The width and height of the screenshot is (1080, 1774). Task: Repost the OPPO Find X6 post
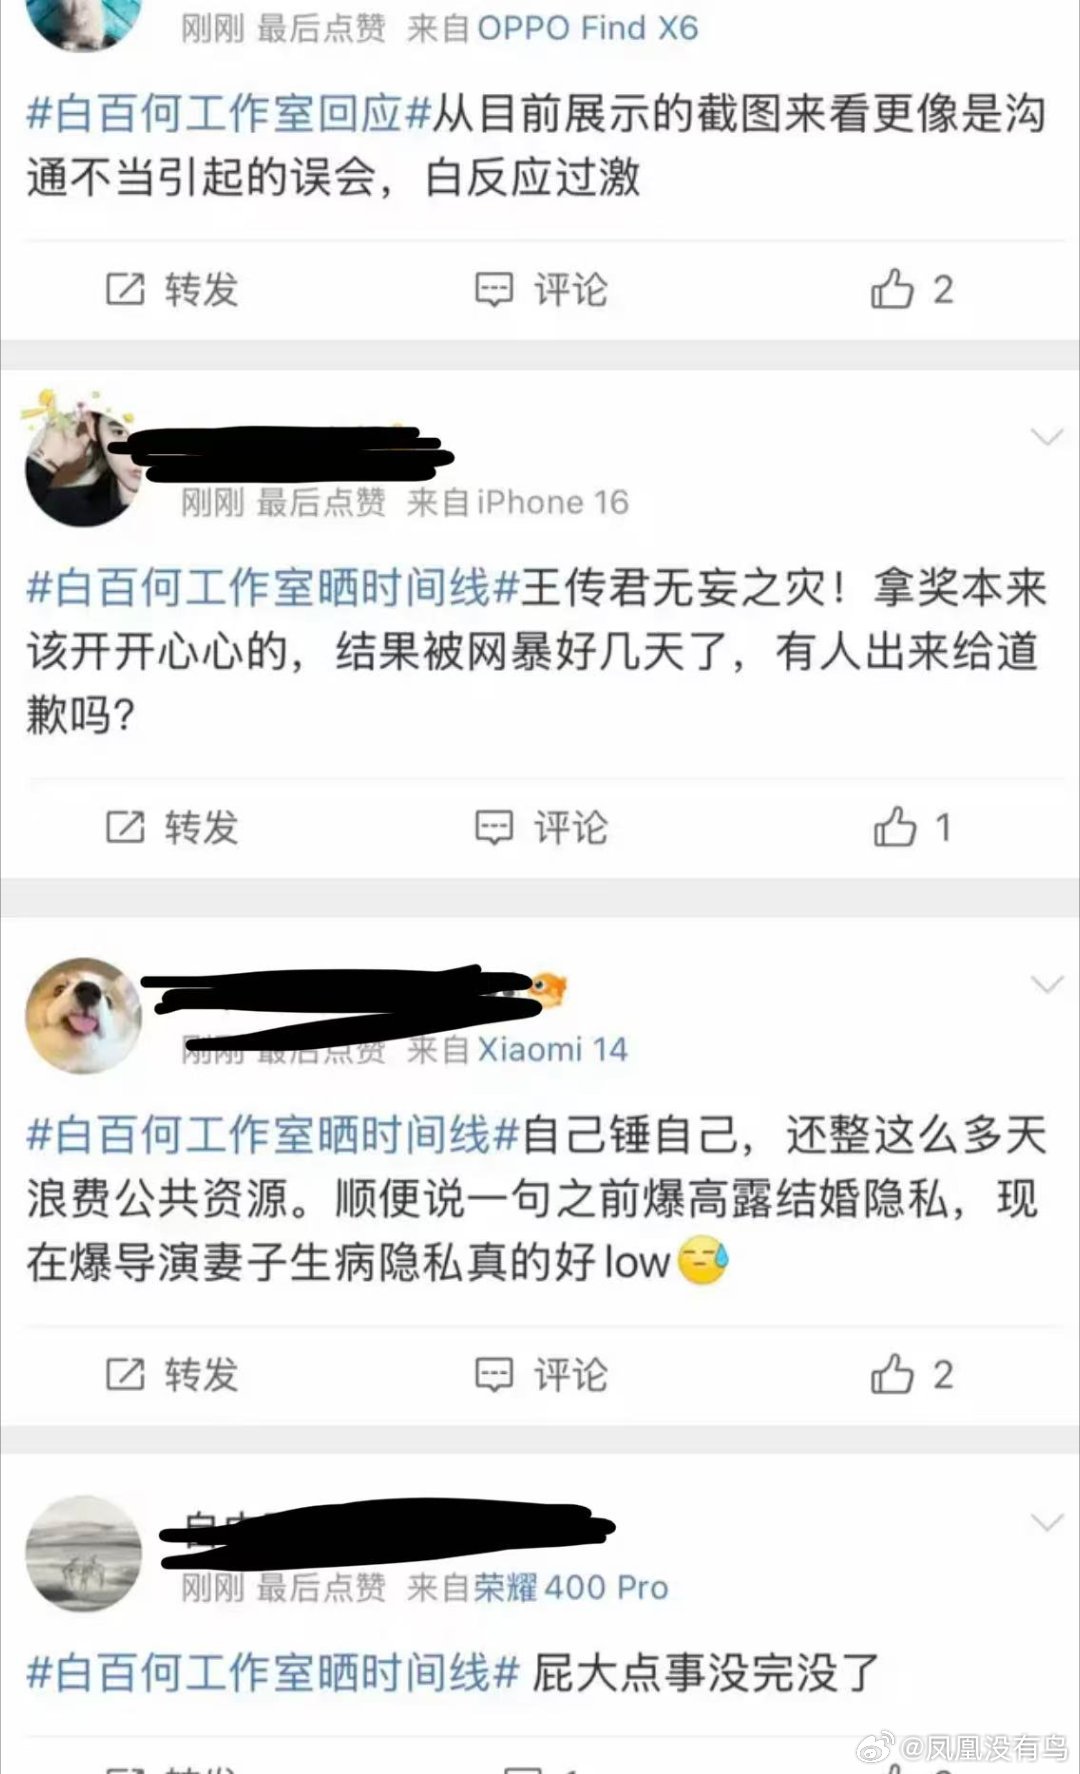click(172, 290)
